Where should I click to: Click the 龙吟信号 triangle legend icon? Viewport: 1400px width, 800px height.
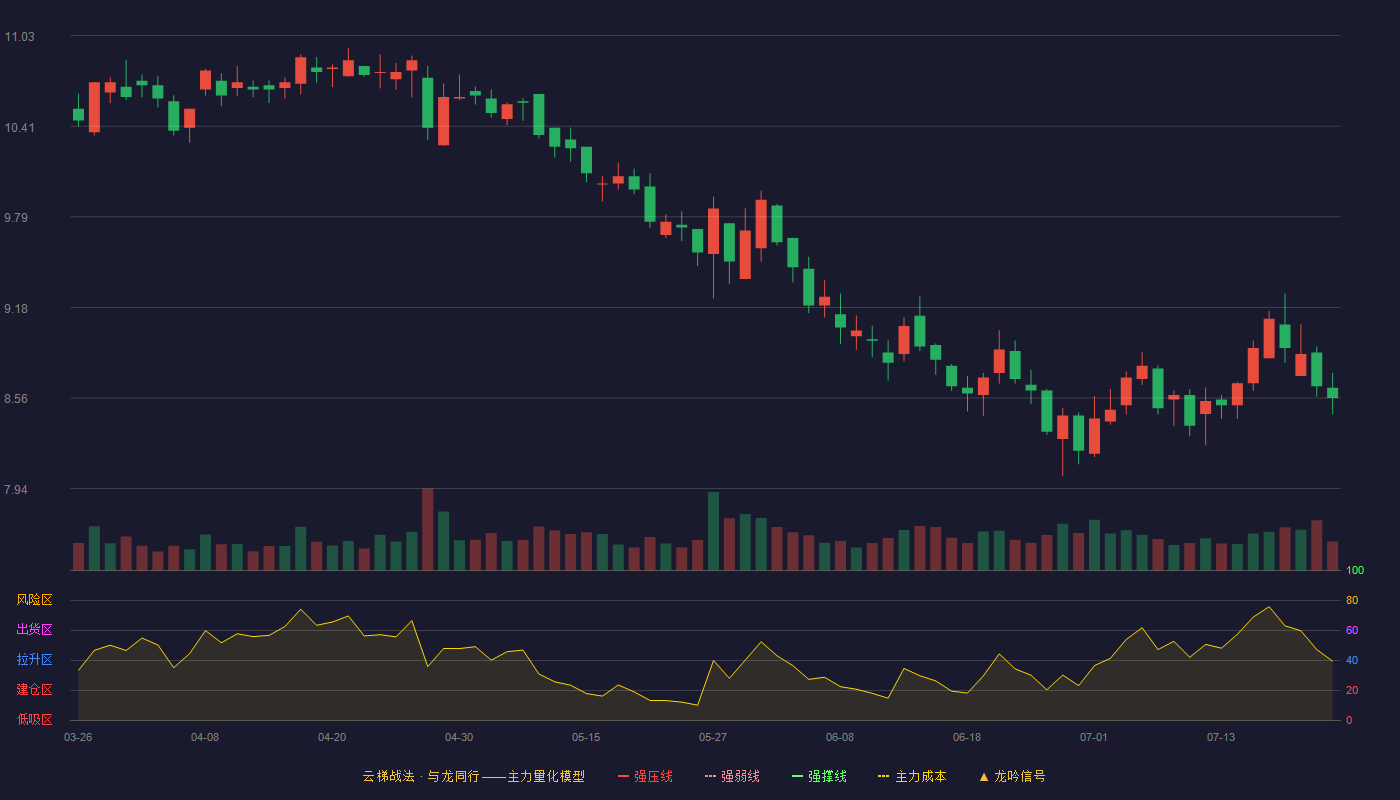(x=984, y=776)
